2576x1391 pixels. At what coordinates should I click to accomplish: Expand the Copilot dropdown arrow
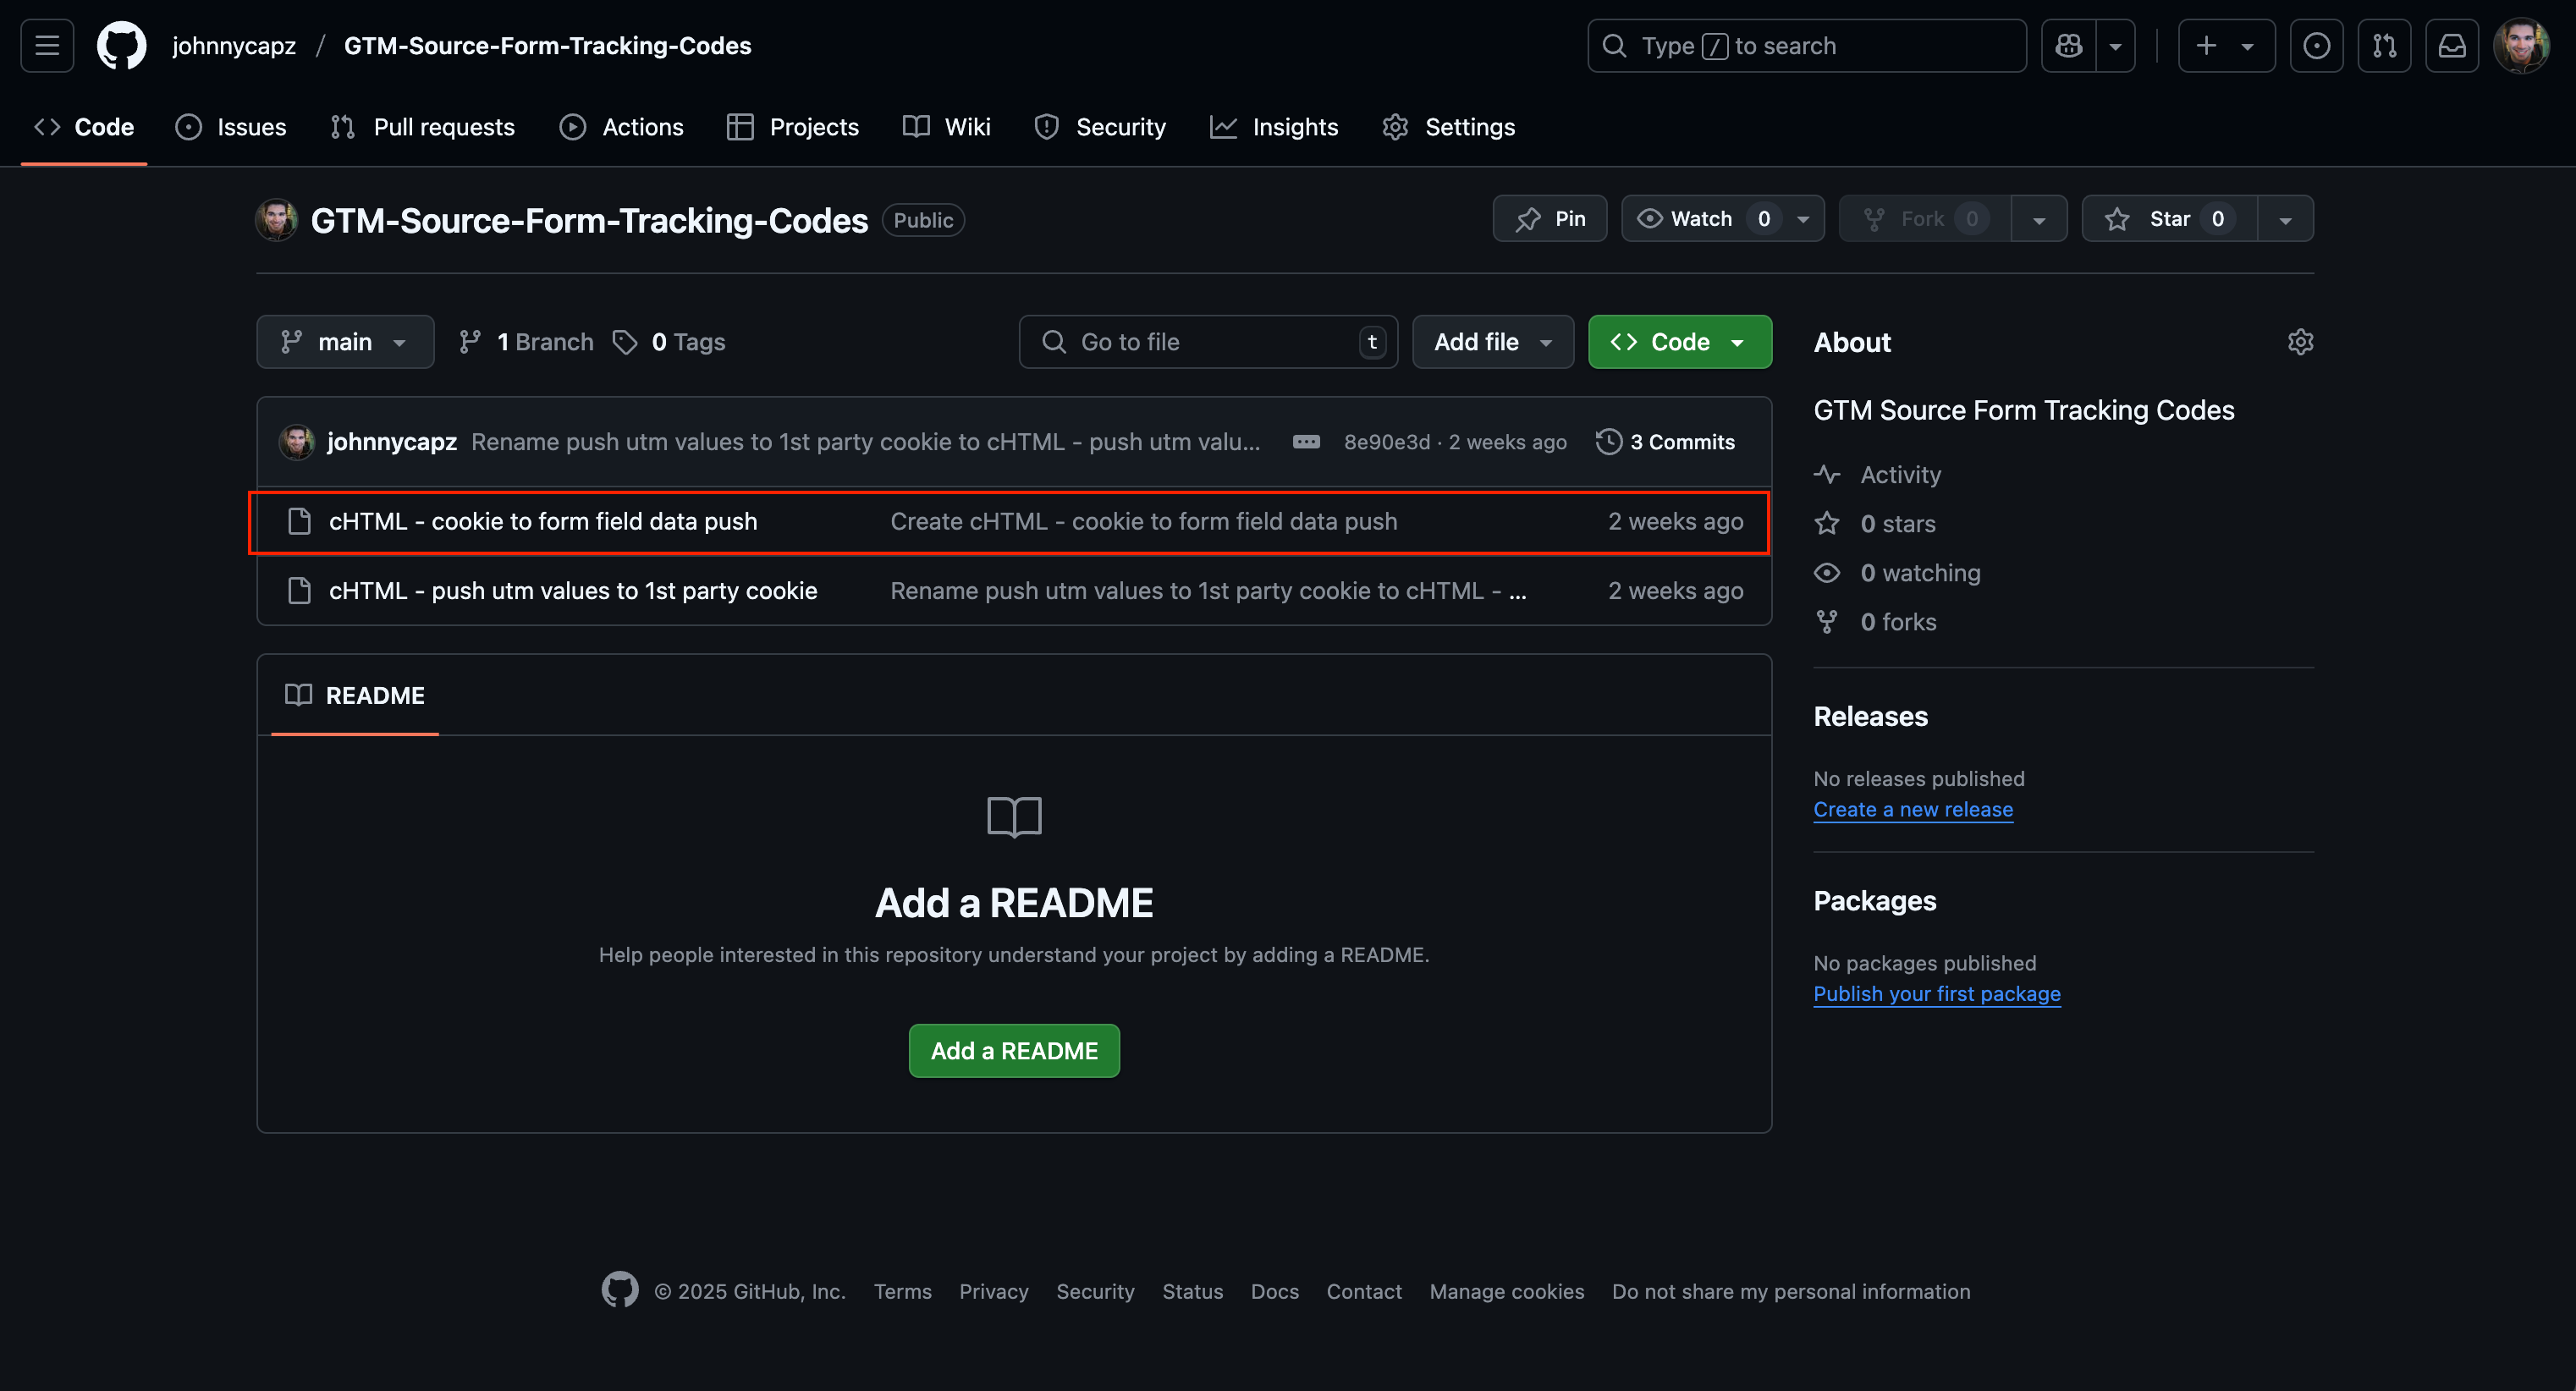tap(2115, 46)
